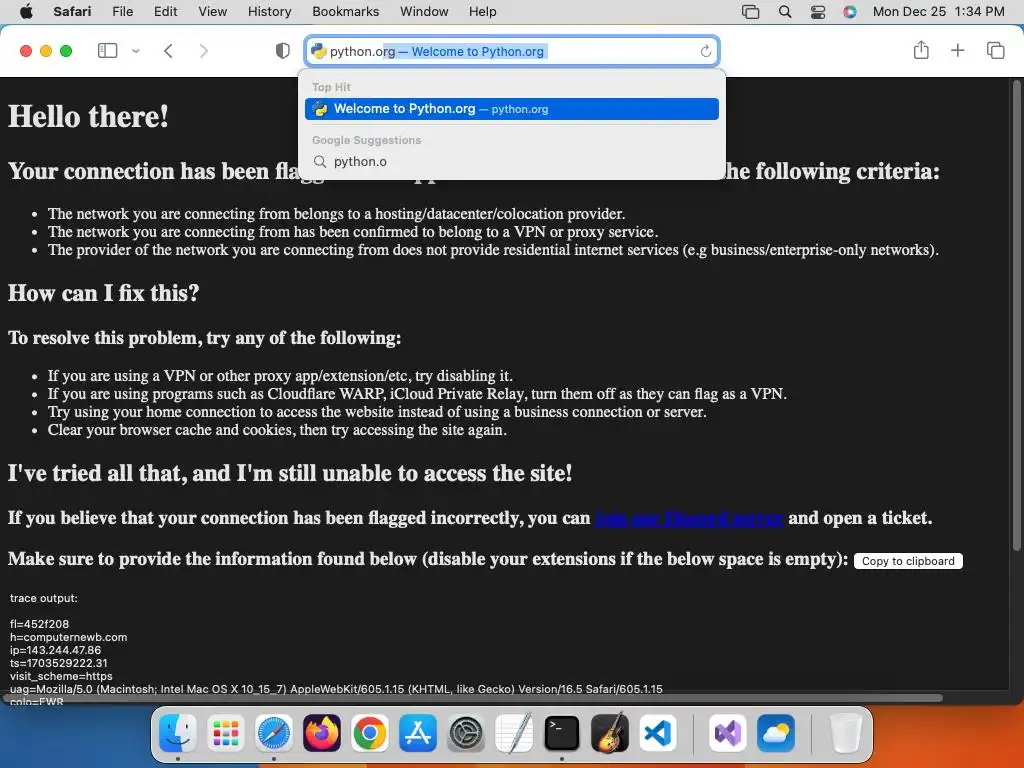This screenshot has width=1024, height=768.
Task: Click the 'ts=1703529222.31' trace line
Action: [x=59, y=663]
